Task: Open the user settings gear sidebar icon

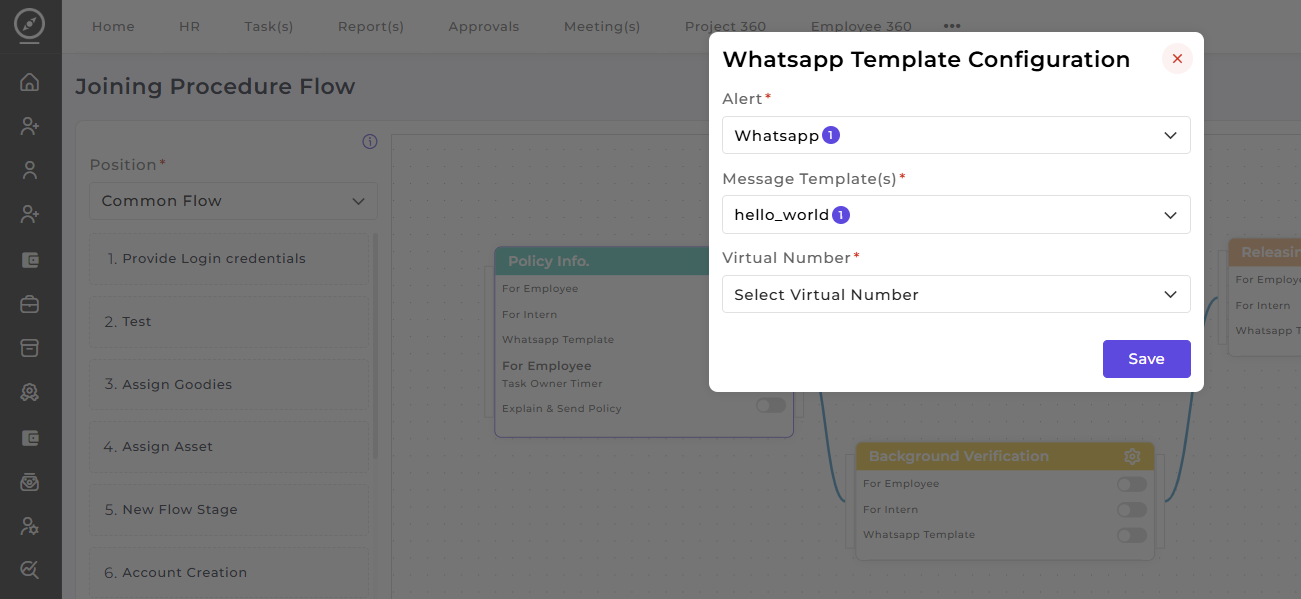Action: click(30, 526)
